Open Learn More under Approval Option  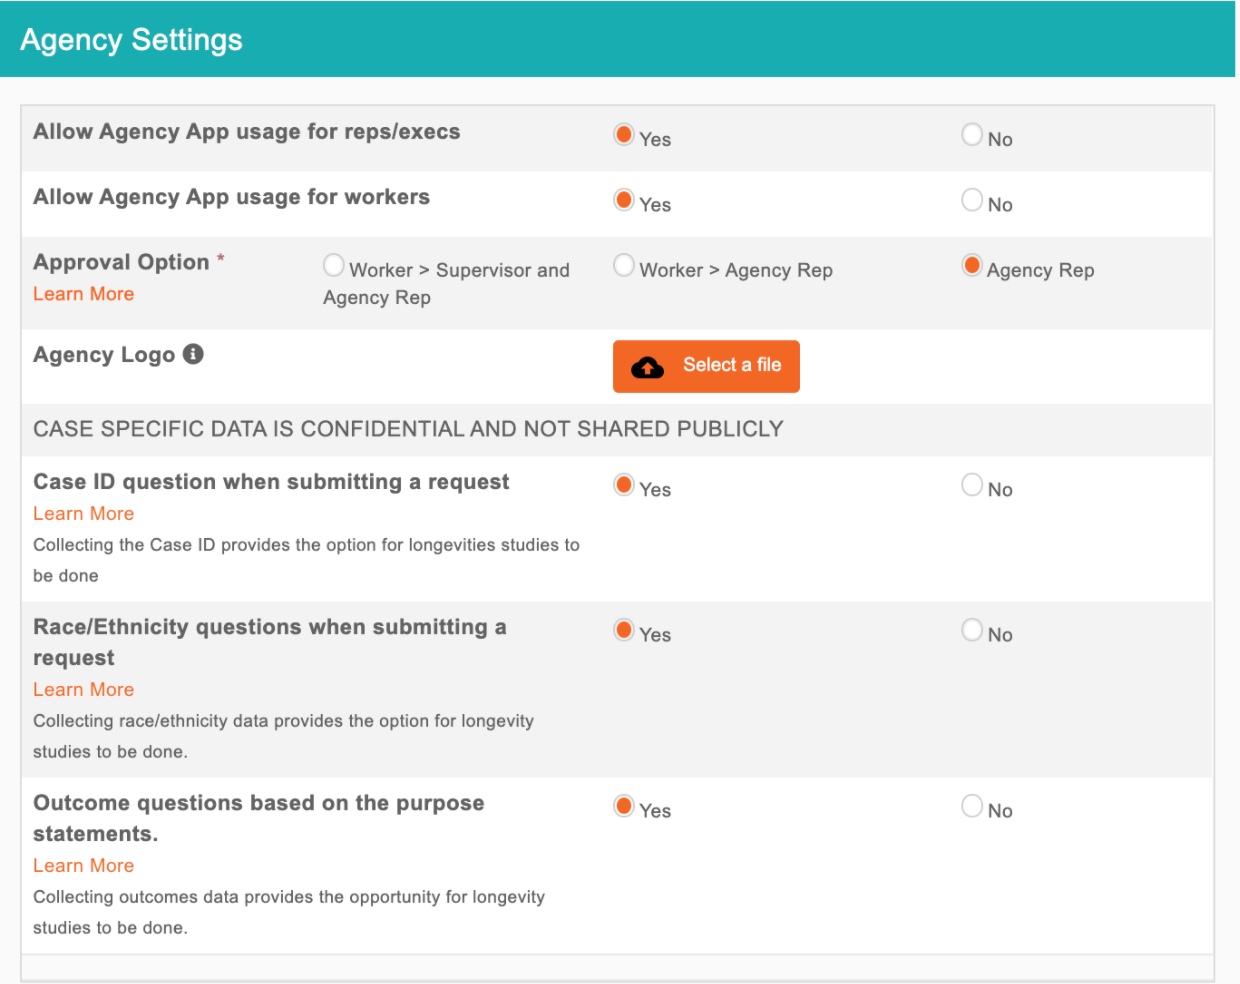[84, 294]
